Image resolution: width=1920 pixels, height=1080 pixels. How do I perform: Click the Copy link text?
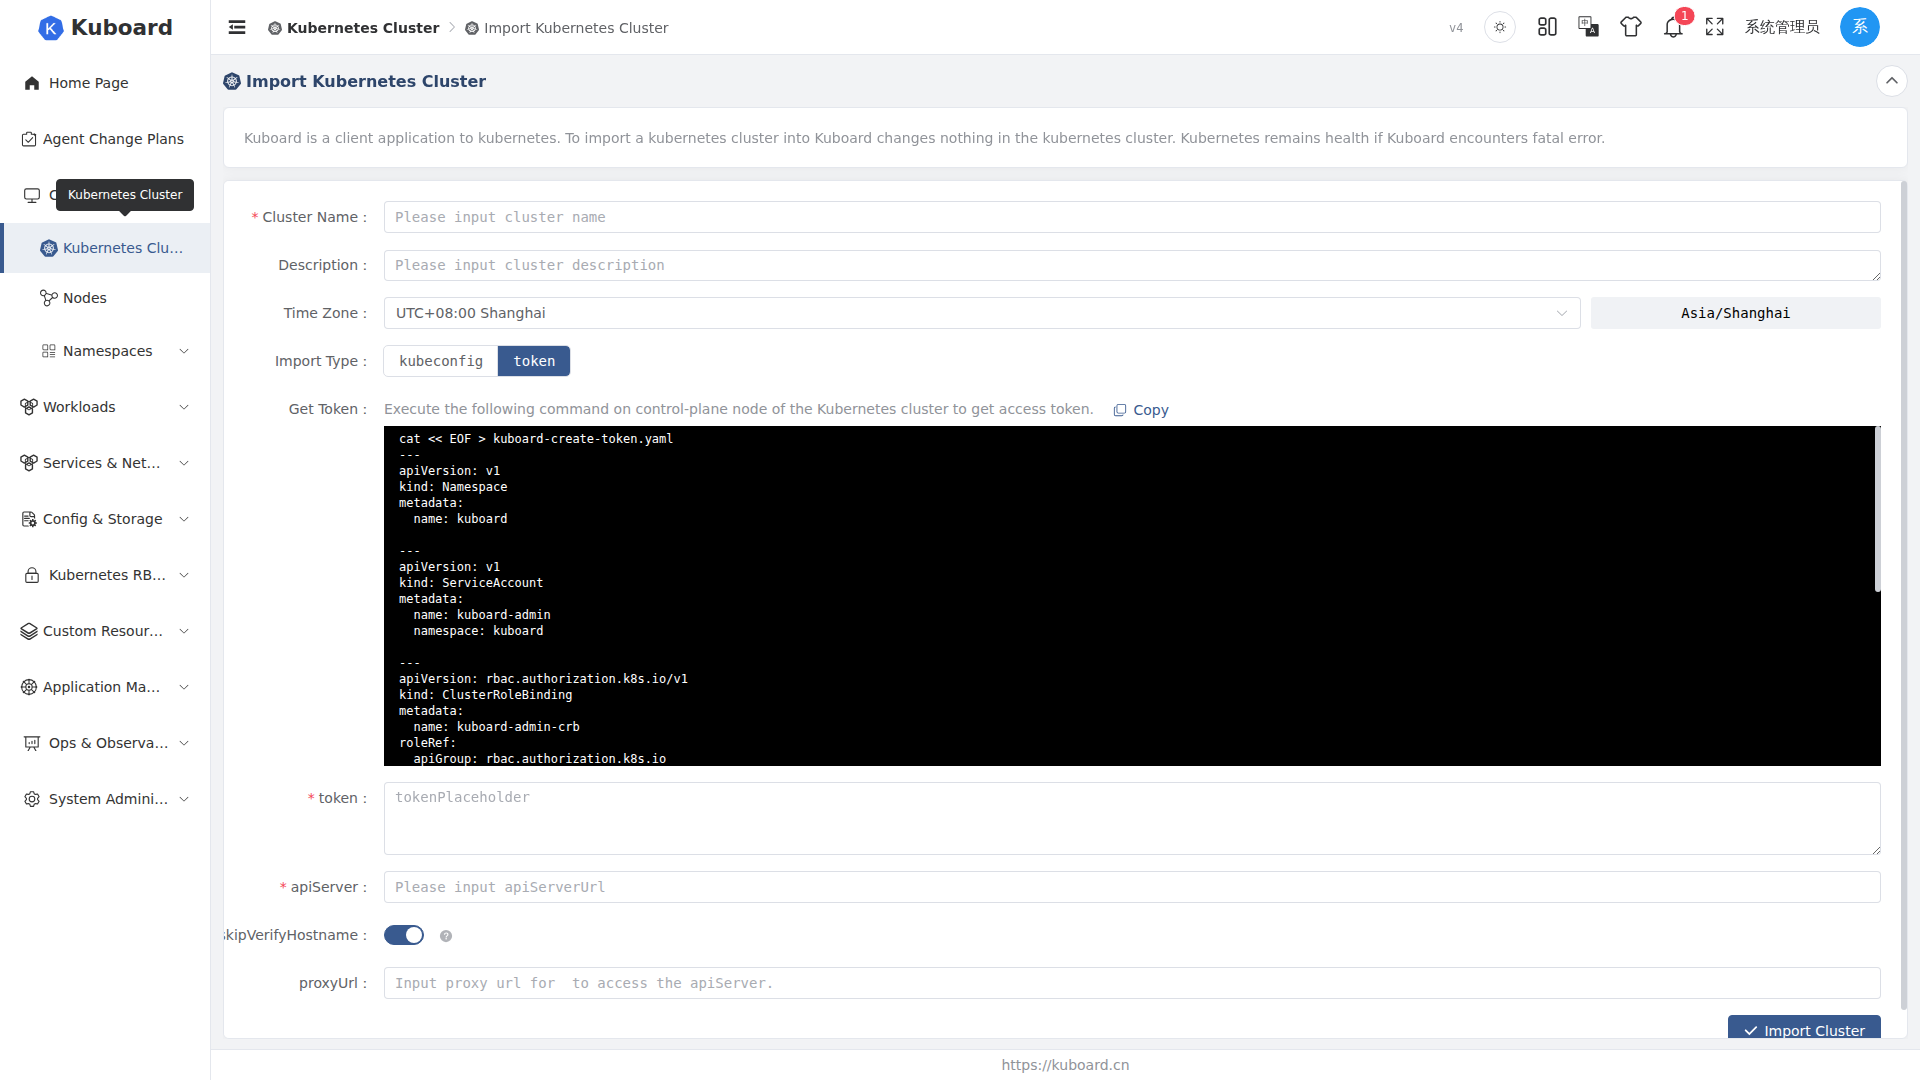pos(1151,410)
